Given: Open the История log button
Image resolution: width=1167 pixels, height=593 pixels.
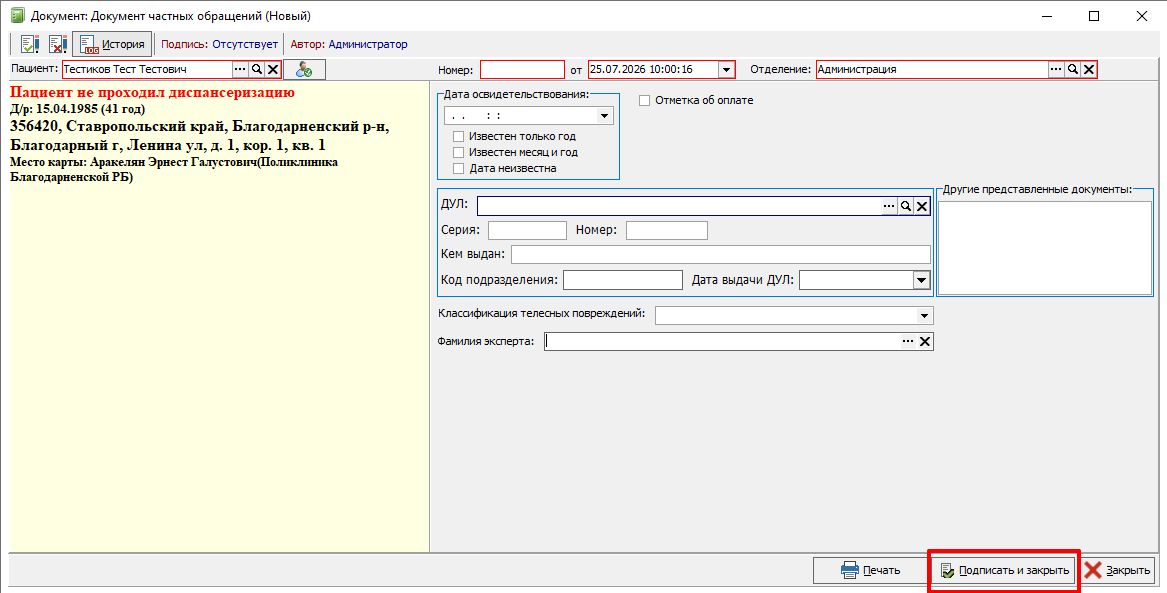Looking at the screenshot, I should [112, 45].
